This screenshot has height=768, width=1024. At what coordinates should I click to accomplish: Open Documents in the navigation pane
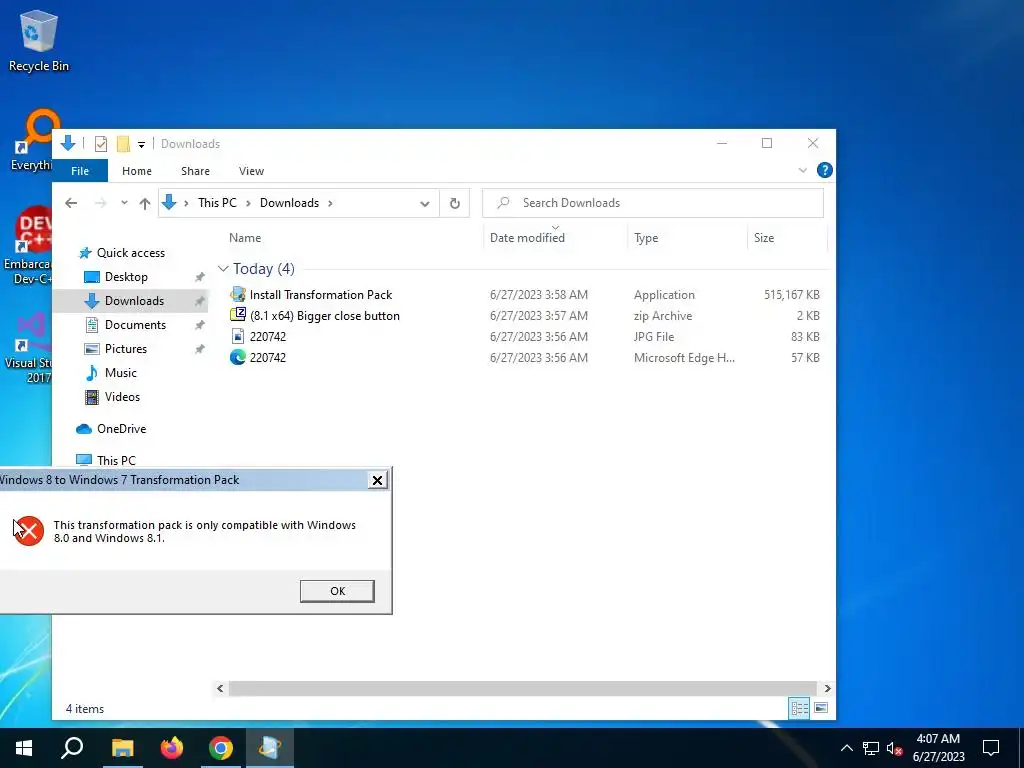click(x=135, y=325)
